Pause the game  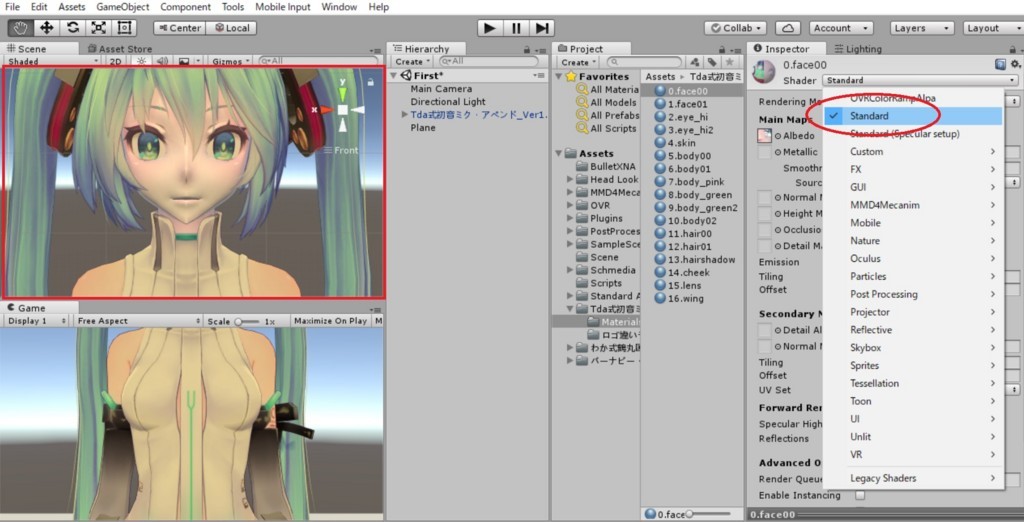516,28
